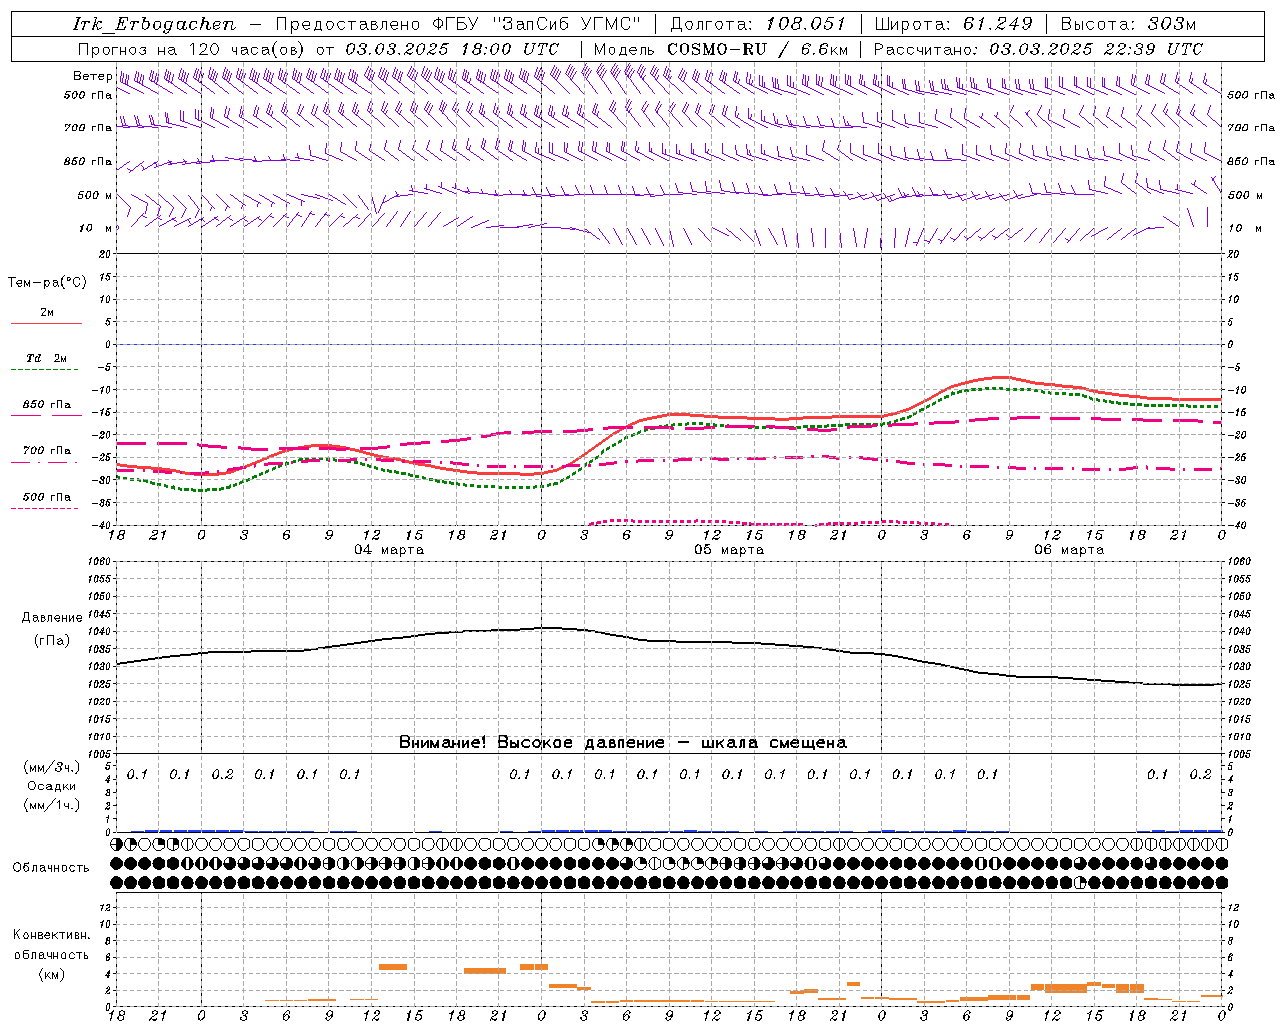This screenshot has height=1024, width=1280.
Task: Click the '(км)' unit under convective cloudiness
Action: coord(51,974)
